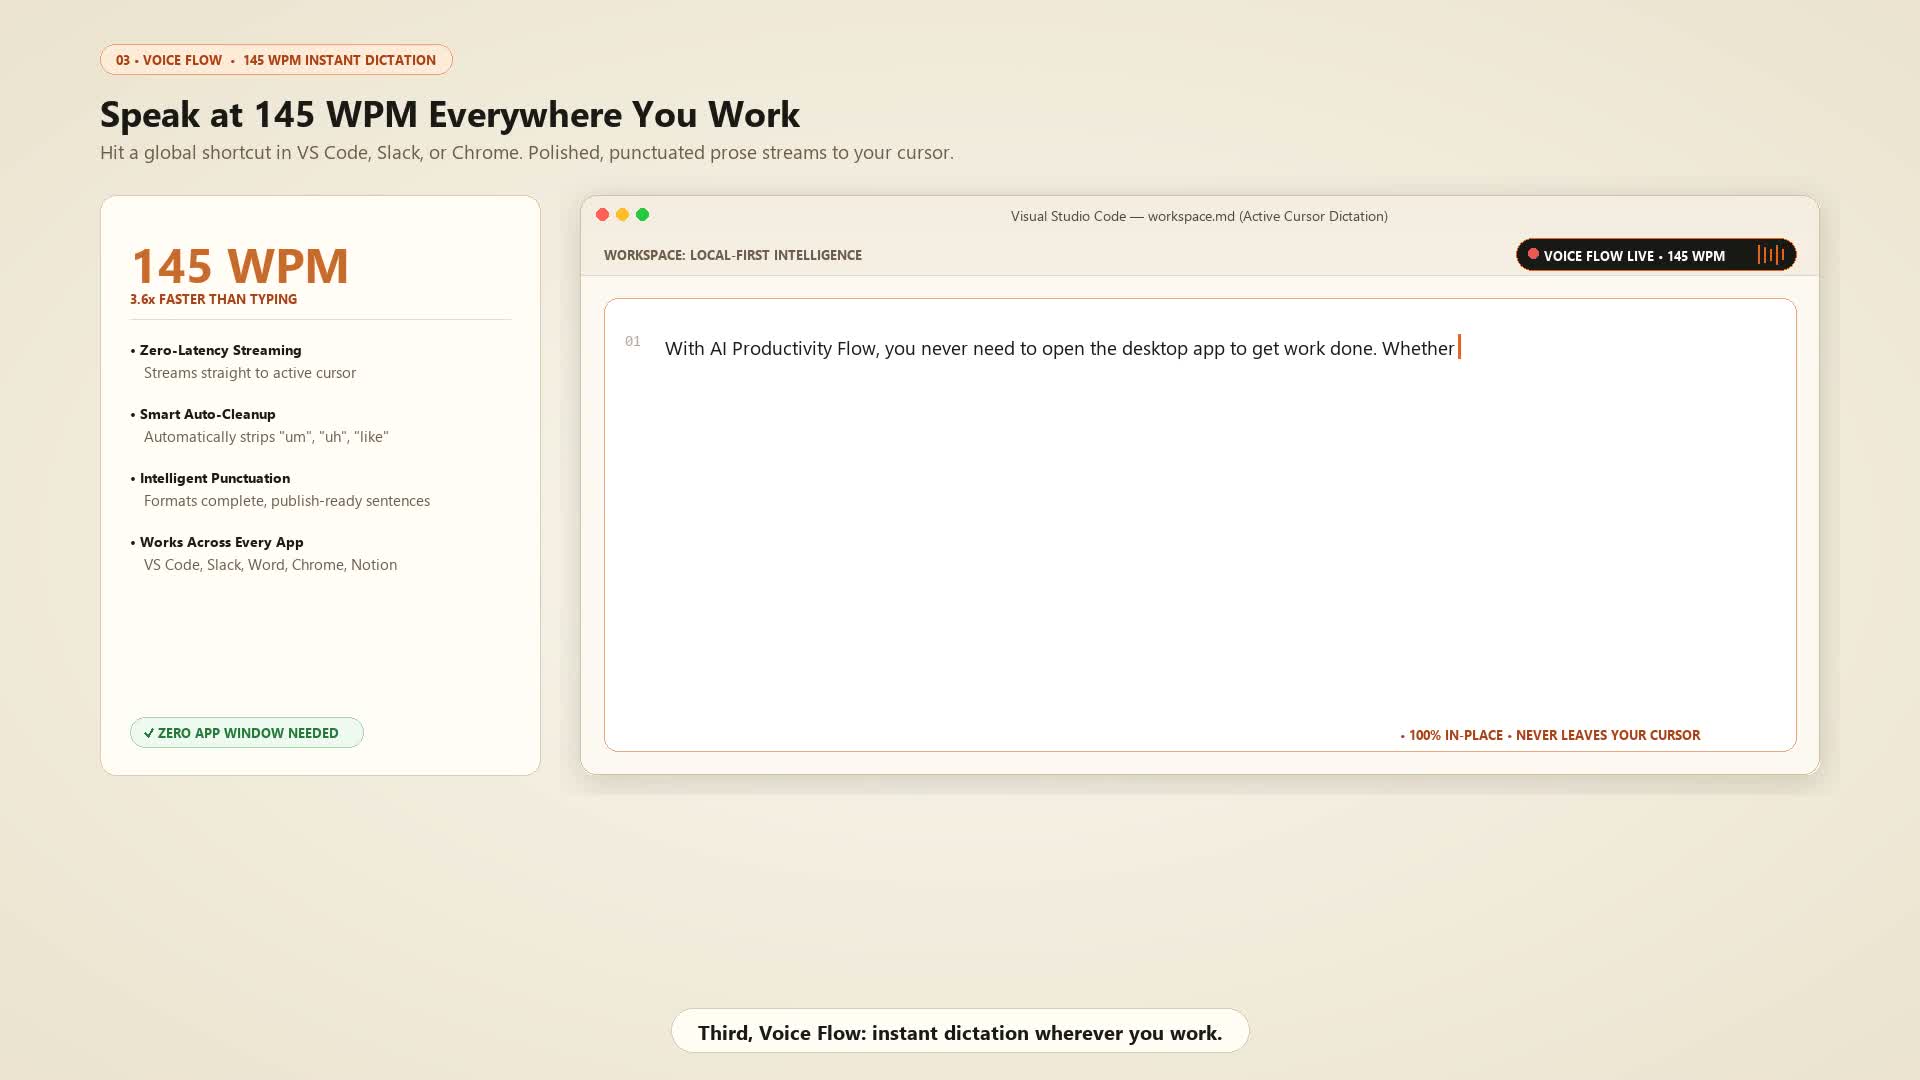Click the 'Speak at 145 WPM Everywhere You Work' heading

click(450, 115)
